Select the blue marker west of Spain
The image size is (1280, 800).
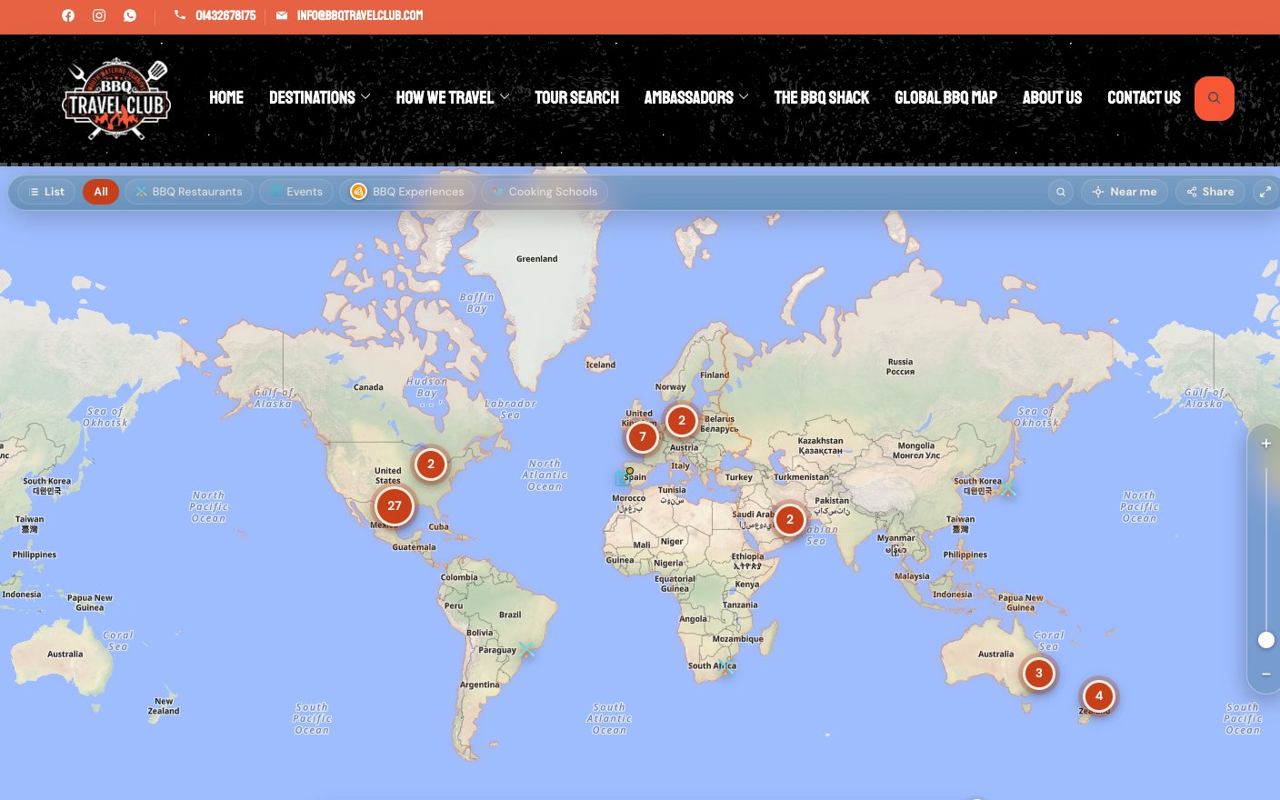621,479
